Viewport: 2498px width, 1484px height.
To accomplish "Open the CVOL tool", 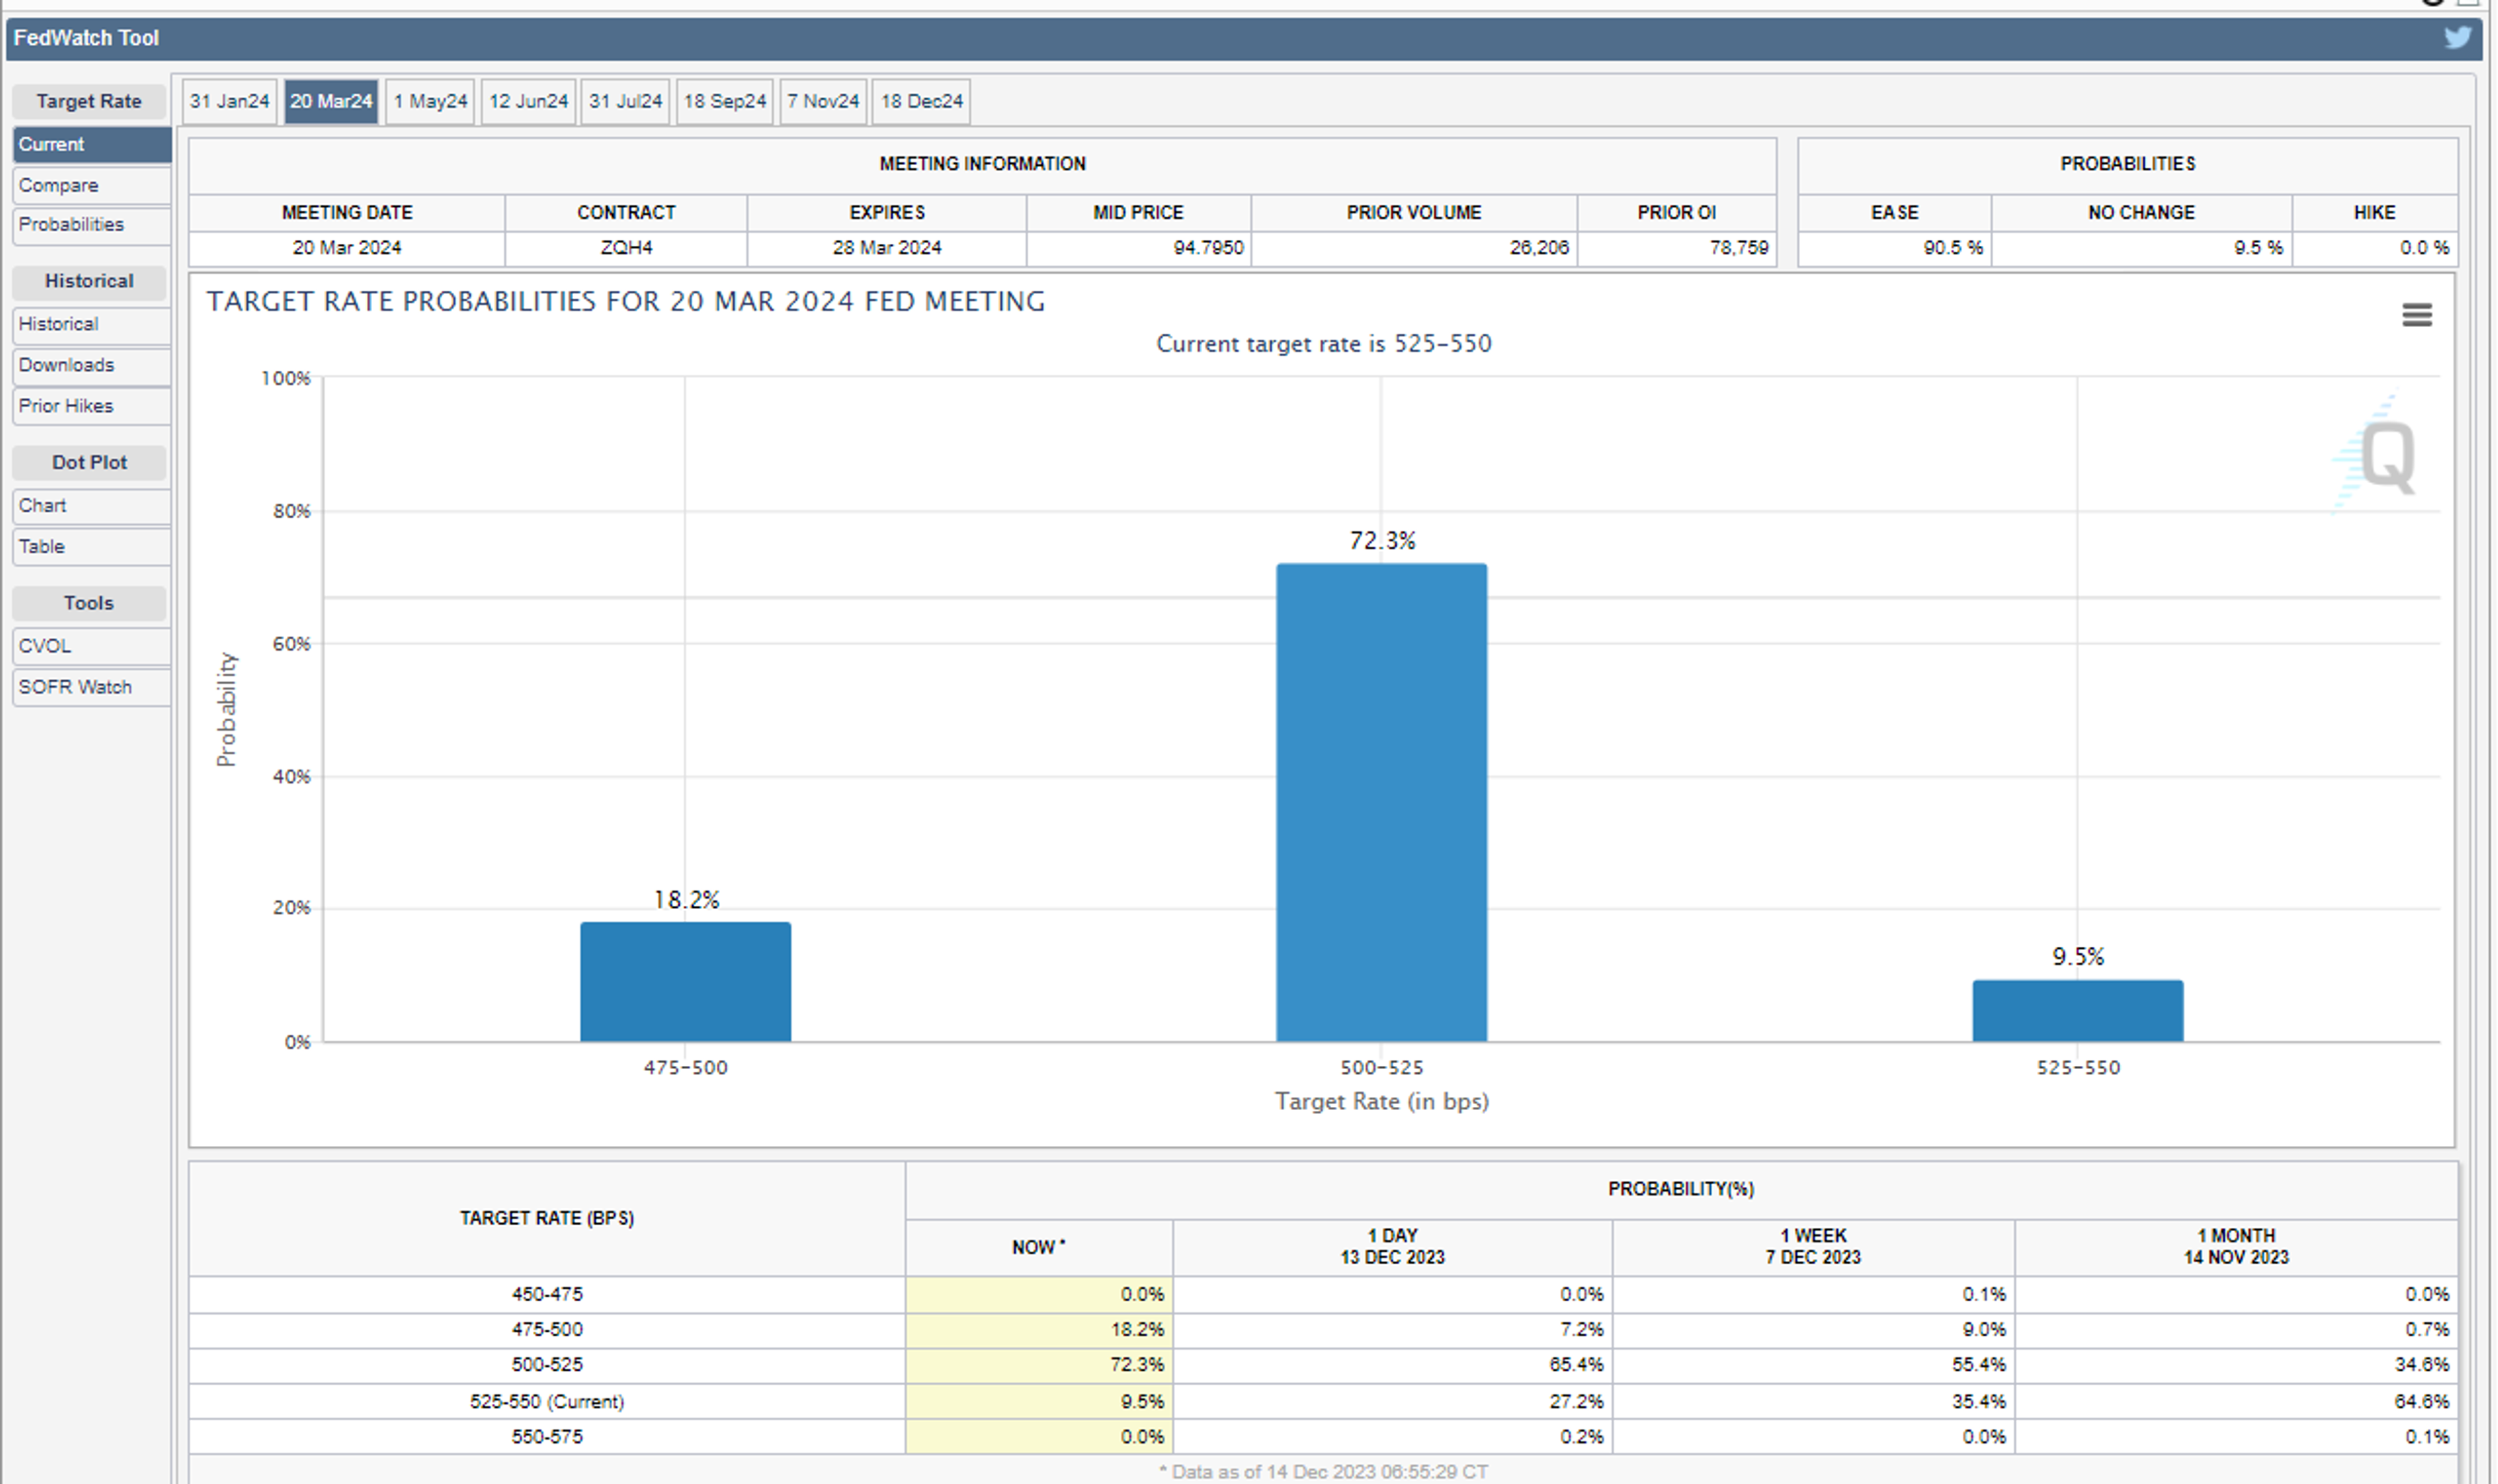I will pos(92,646).
